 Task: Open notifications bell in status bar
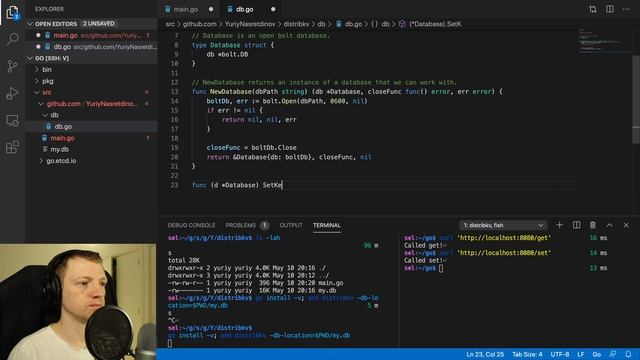[x=629, y=354]
